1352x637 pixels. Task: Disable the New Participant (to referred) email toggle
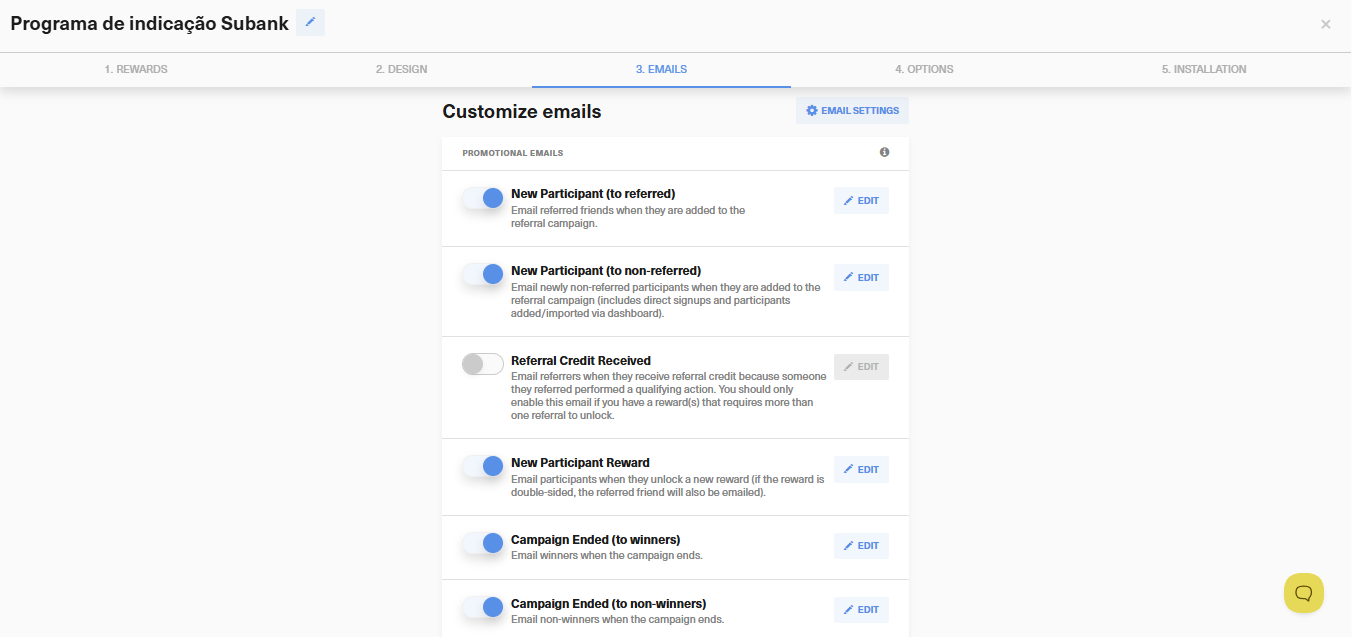point(483,198)
